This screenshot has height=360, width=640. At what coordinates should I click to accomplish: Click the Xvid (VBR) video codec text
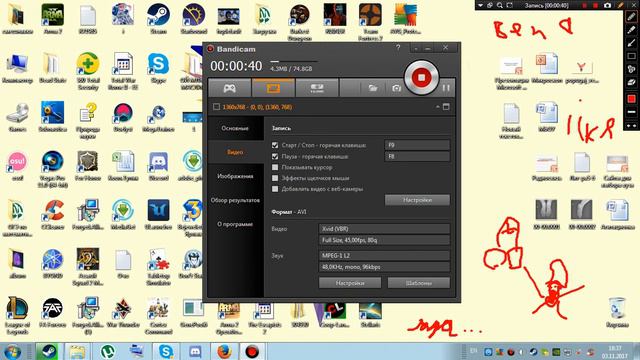point(335,229)
